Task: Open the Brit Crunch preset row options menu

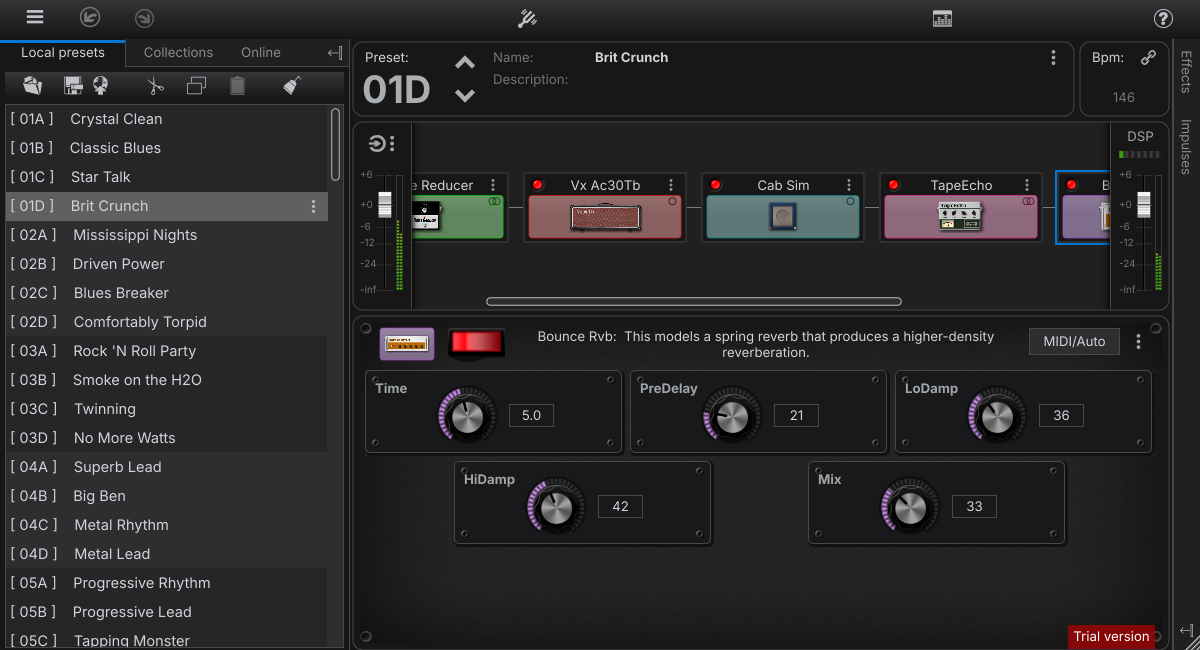Action: click(313, 206)
